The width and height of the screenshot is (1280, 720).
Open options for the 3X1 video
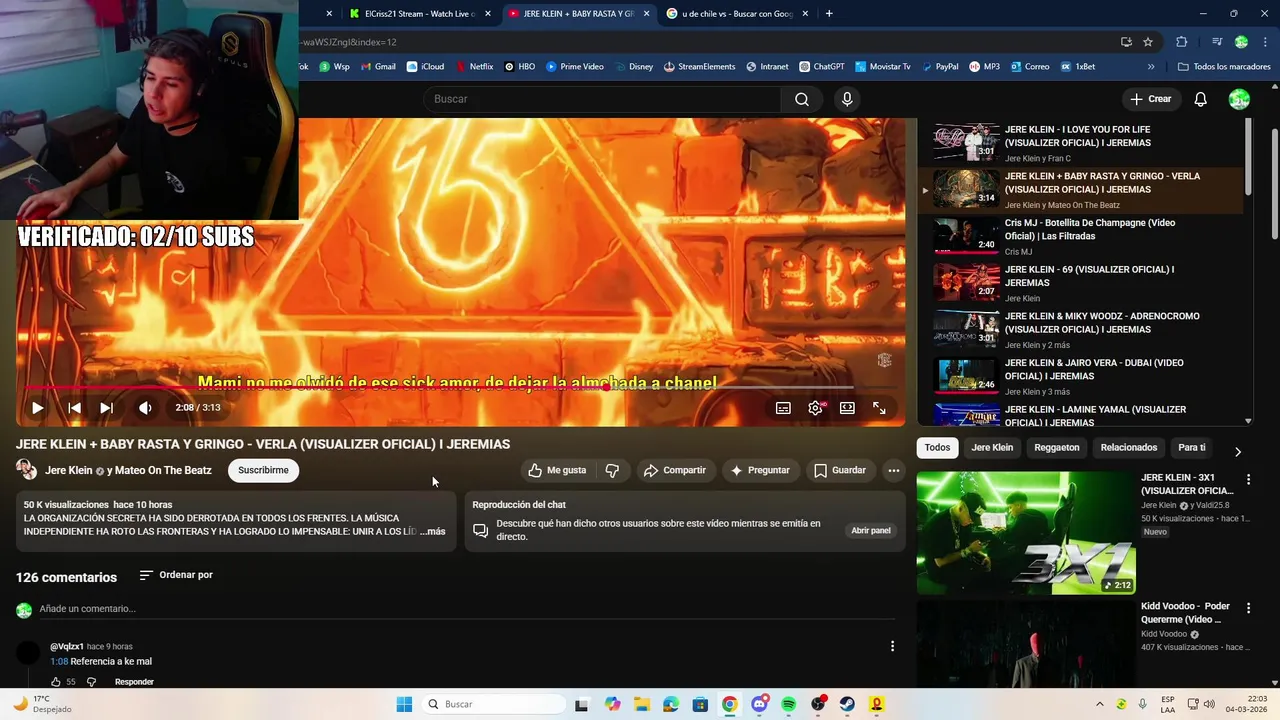tap(1248, 480)
